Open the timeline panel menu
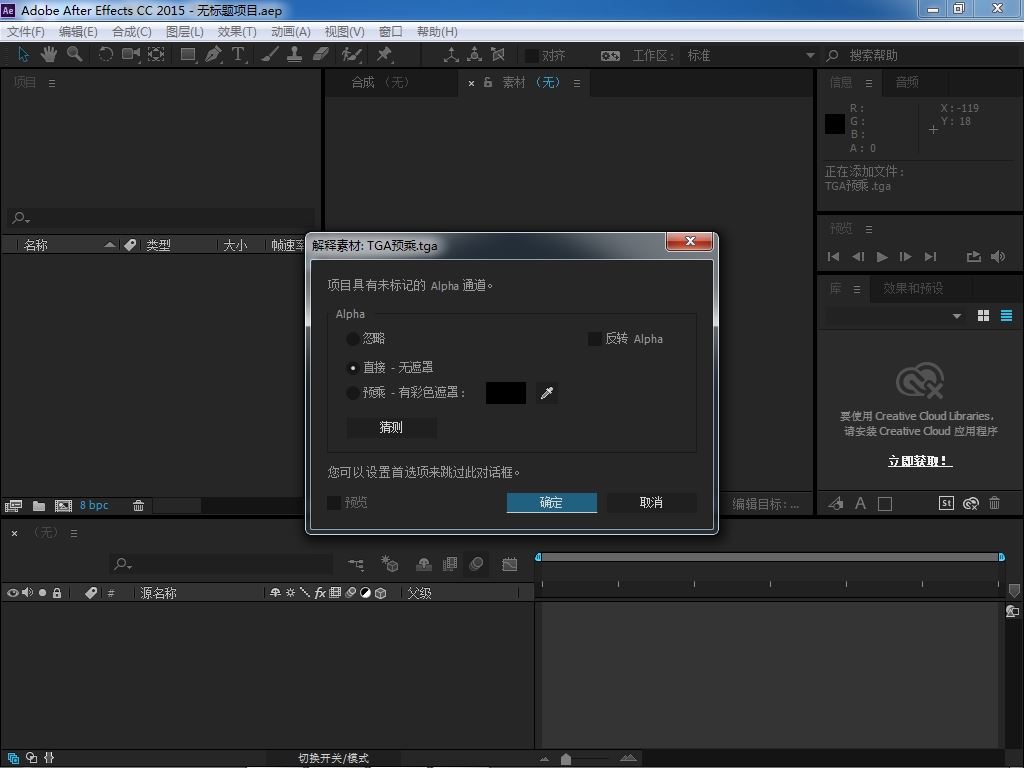The height and width of the screenshot is (768, 1024). [74, 534]
